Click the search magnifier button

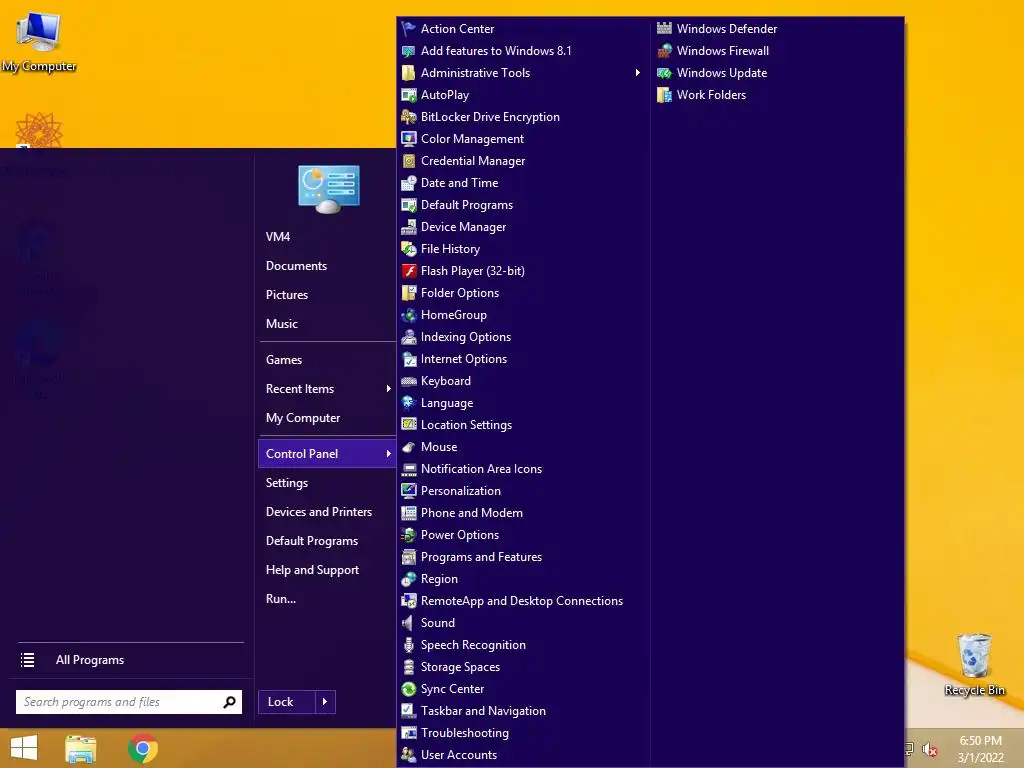coord(229,702)
